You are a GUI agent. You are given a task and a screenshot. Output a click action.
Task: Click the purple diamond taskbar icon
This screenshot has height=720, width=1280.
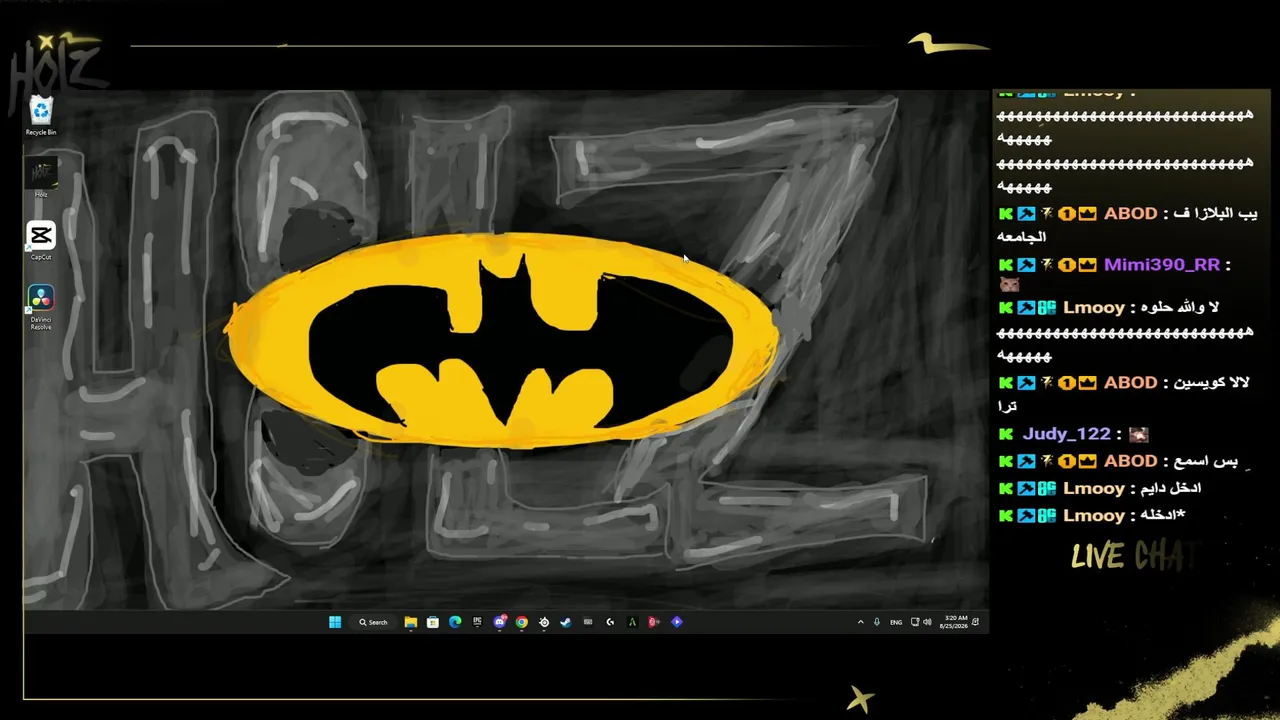(x=677, y=622)
